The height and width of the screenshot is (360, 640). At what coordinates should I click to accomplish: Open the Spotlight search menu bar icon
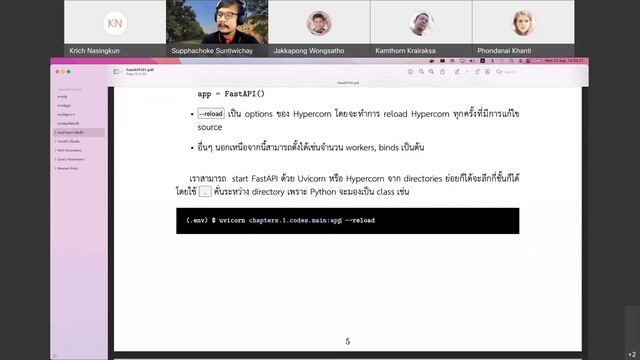point(511,61)
